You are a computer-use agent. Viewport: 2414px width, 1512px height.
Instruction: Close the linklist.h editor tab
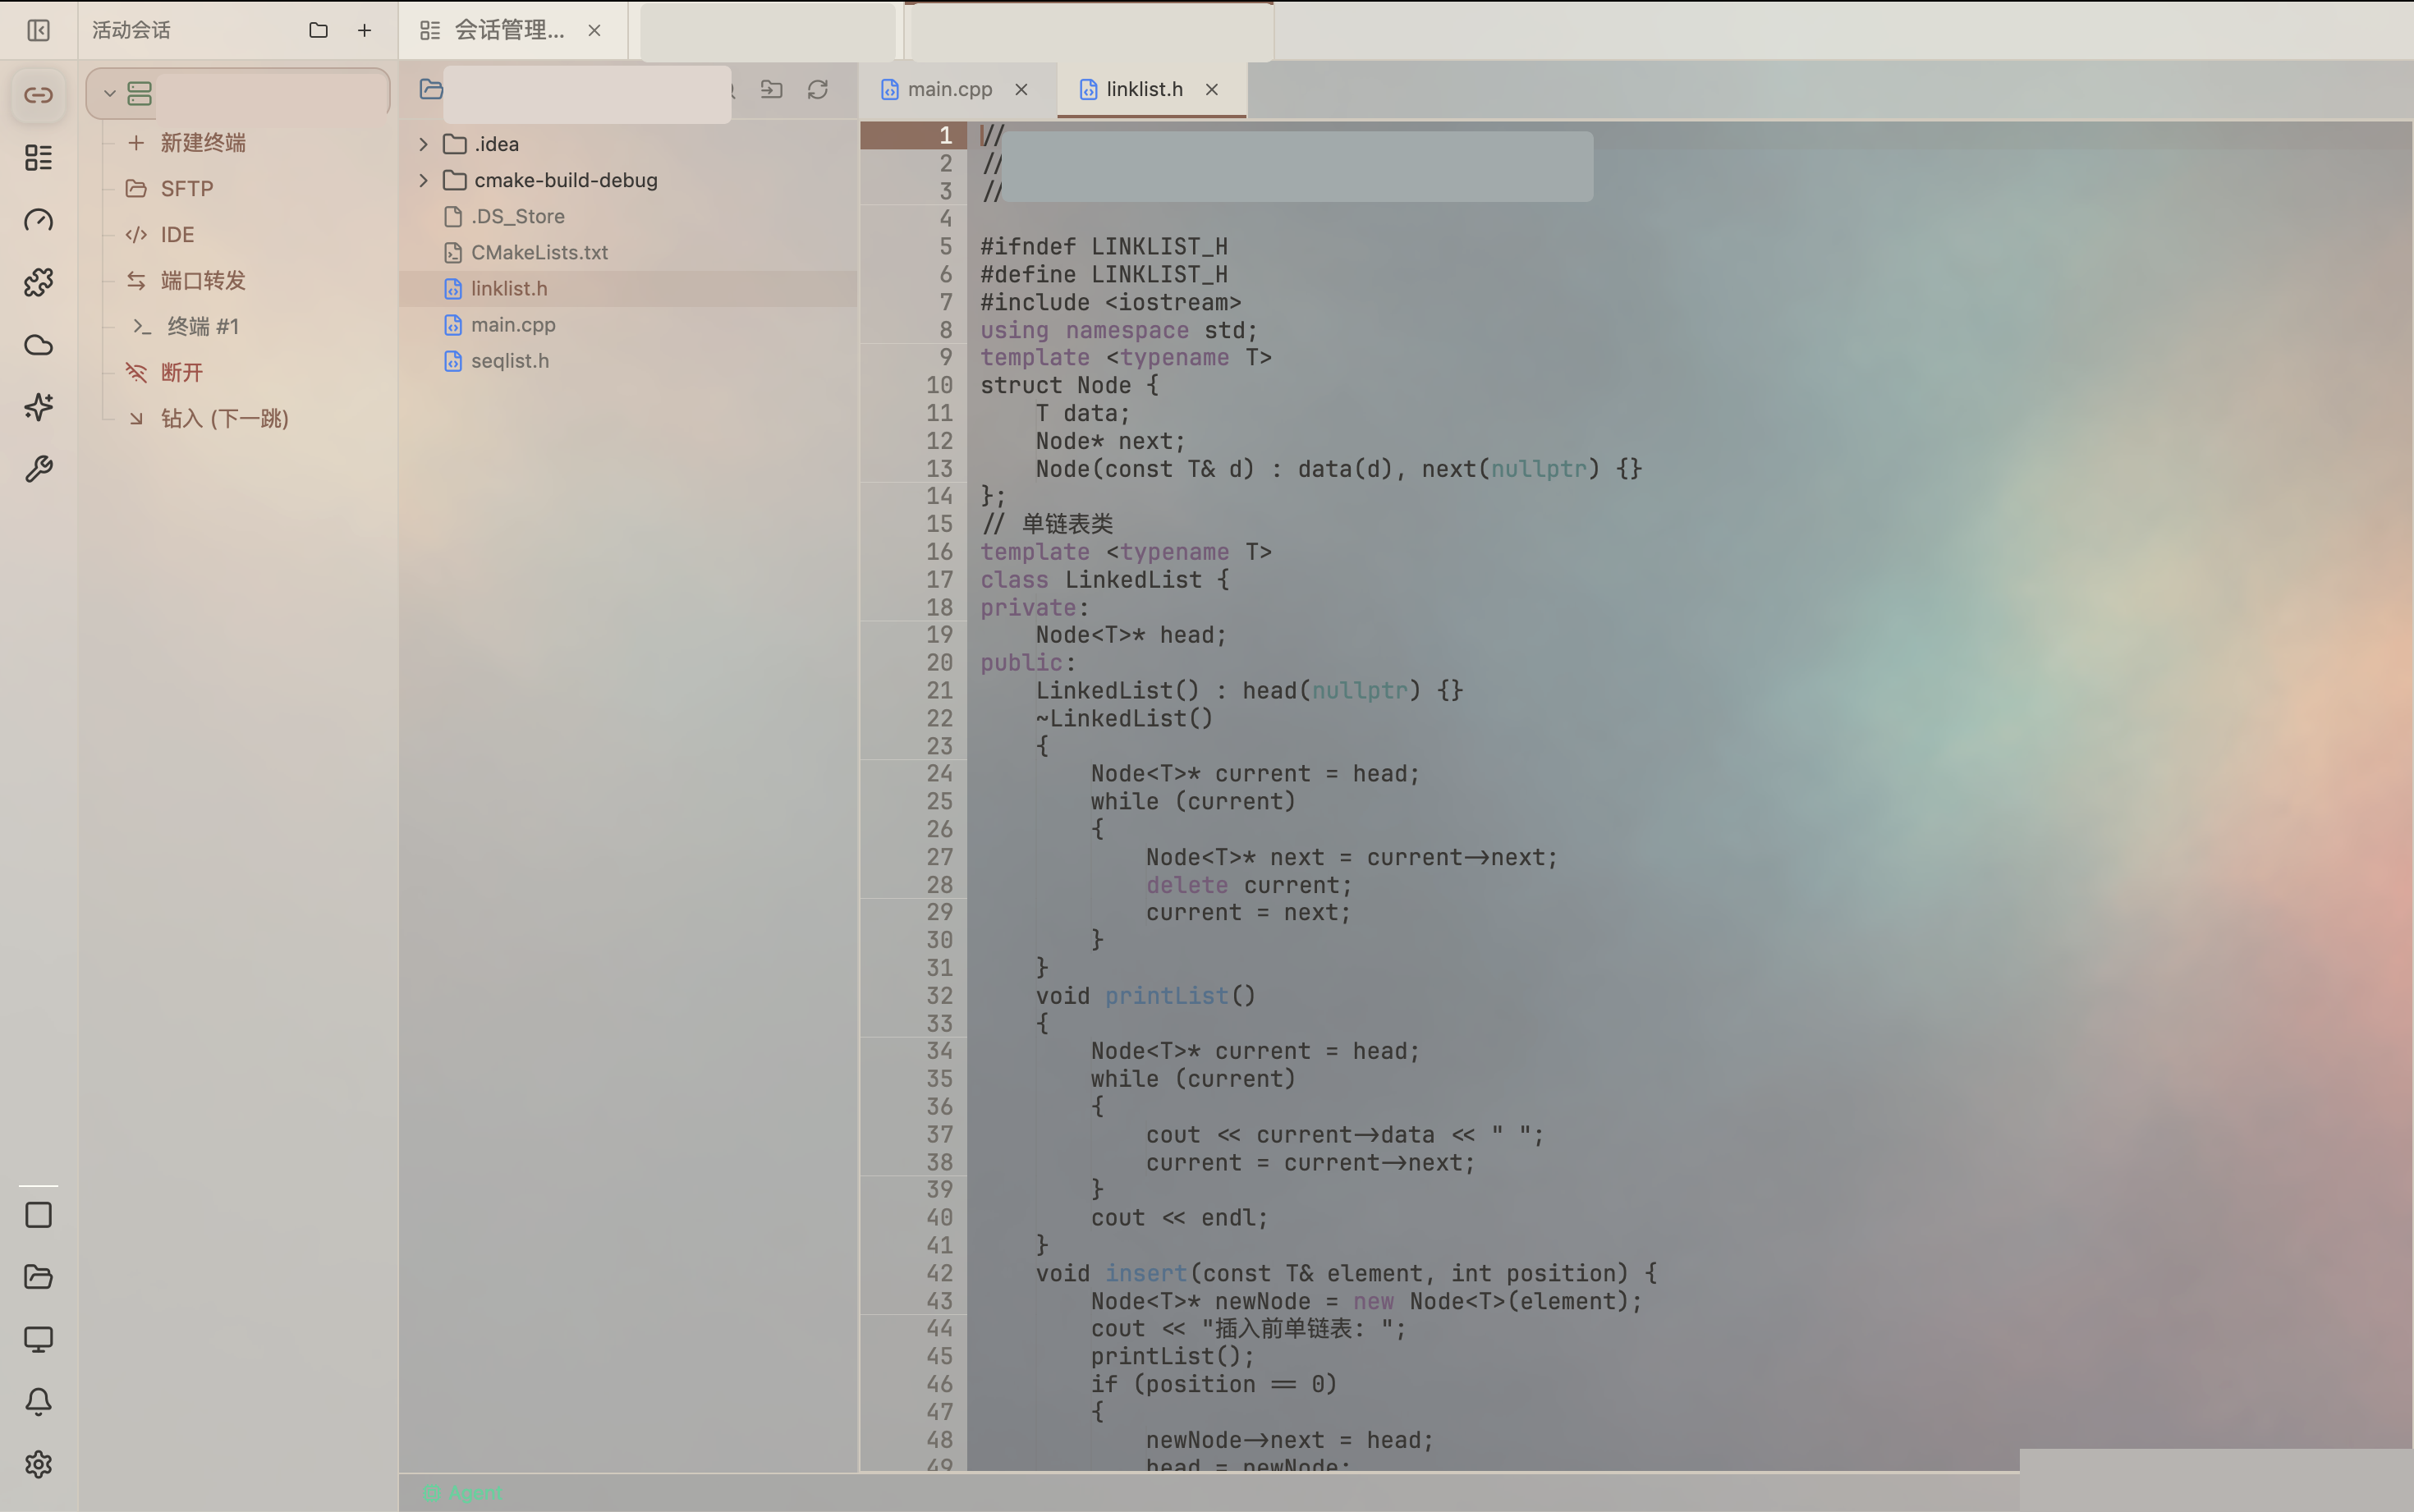(1212, 89)
